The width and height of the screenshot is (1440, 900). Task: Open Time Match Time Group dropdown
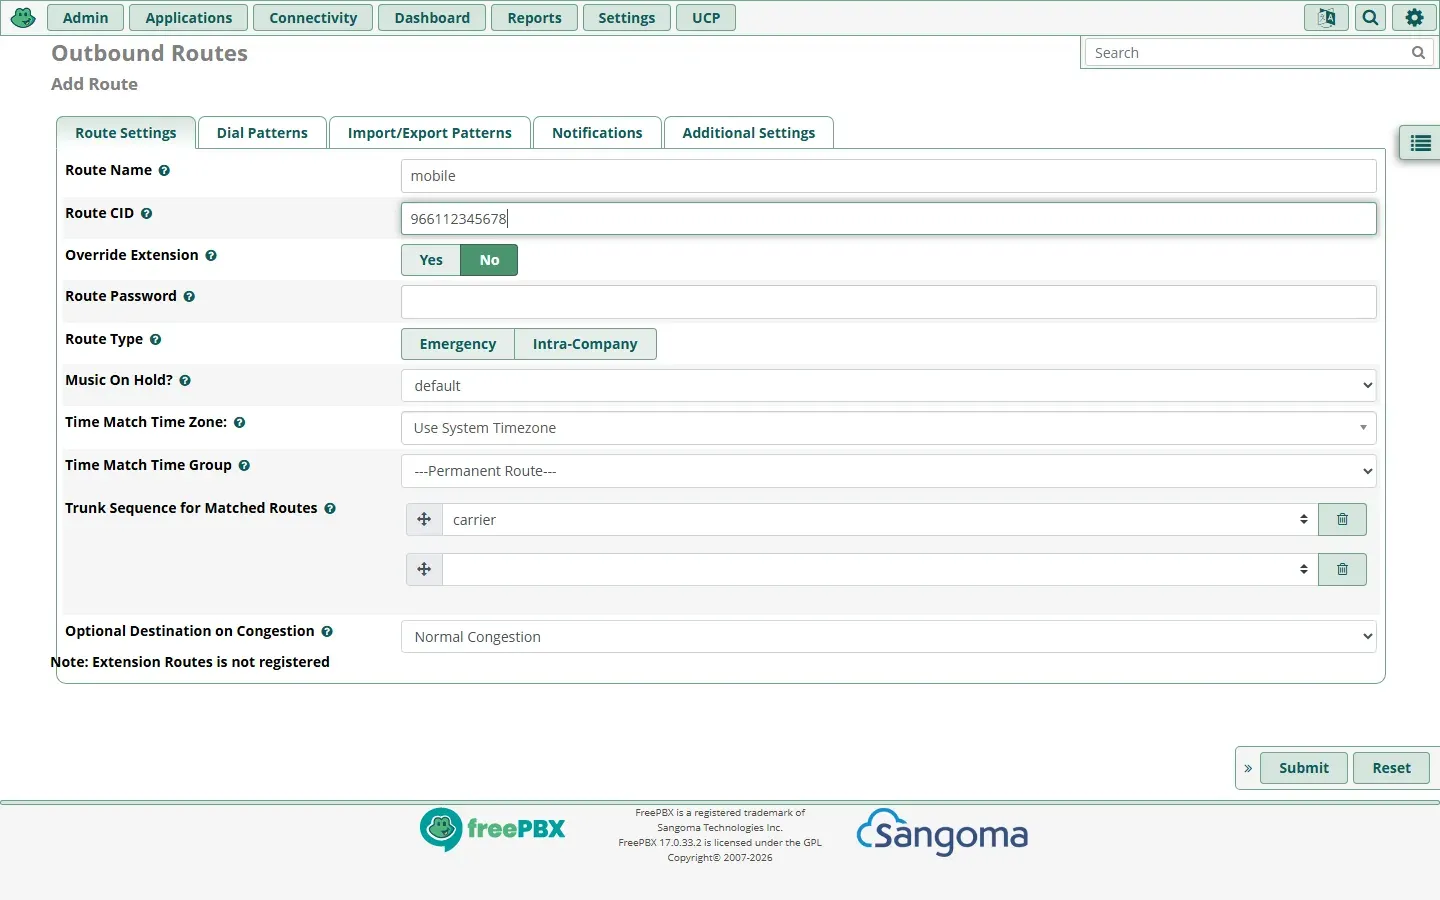coord(888,471)
